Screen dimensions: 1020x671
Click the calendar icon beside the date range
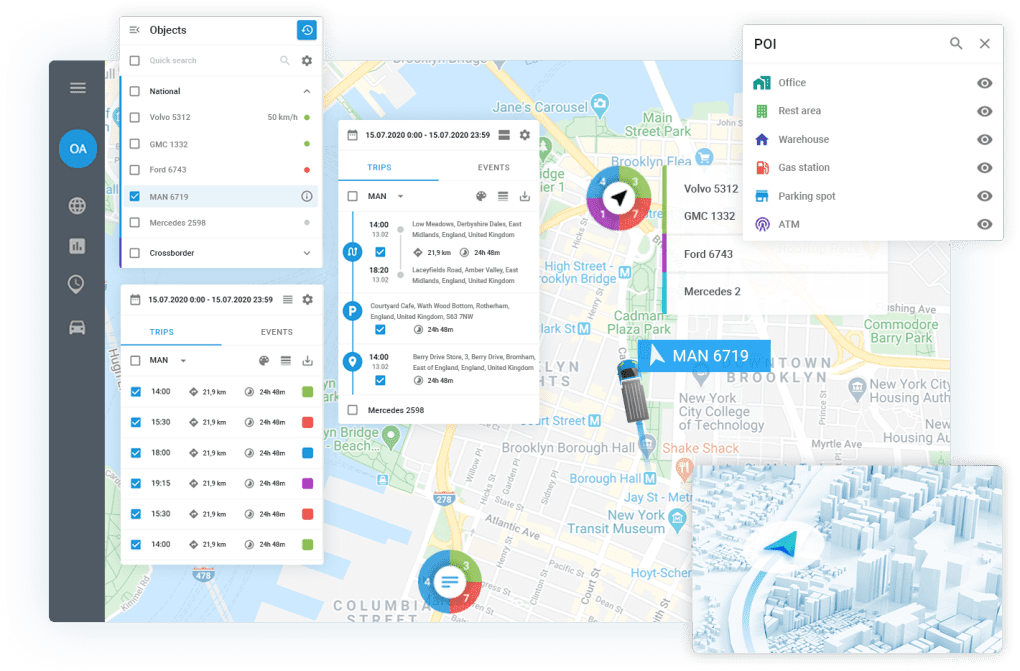(350, 134)
